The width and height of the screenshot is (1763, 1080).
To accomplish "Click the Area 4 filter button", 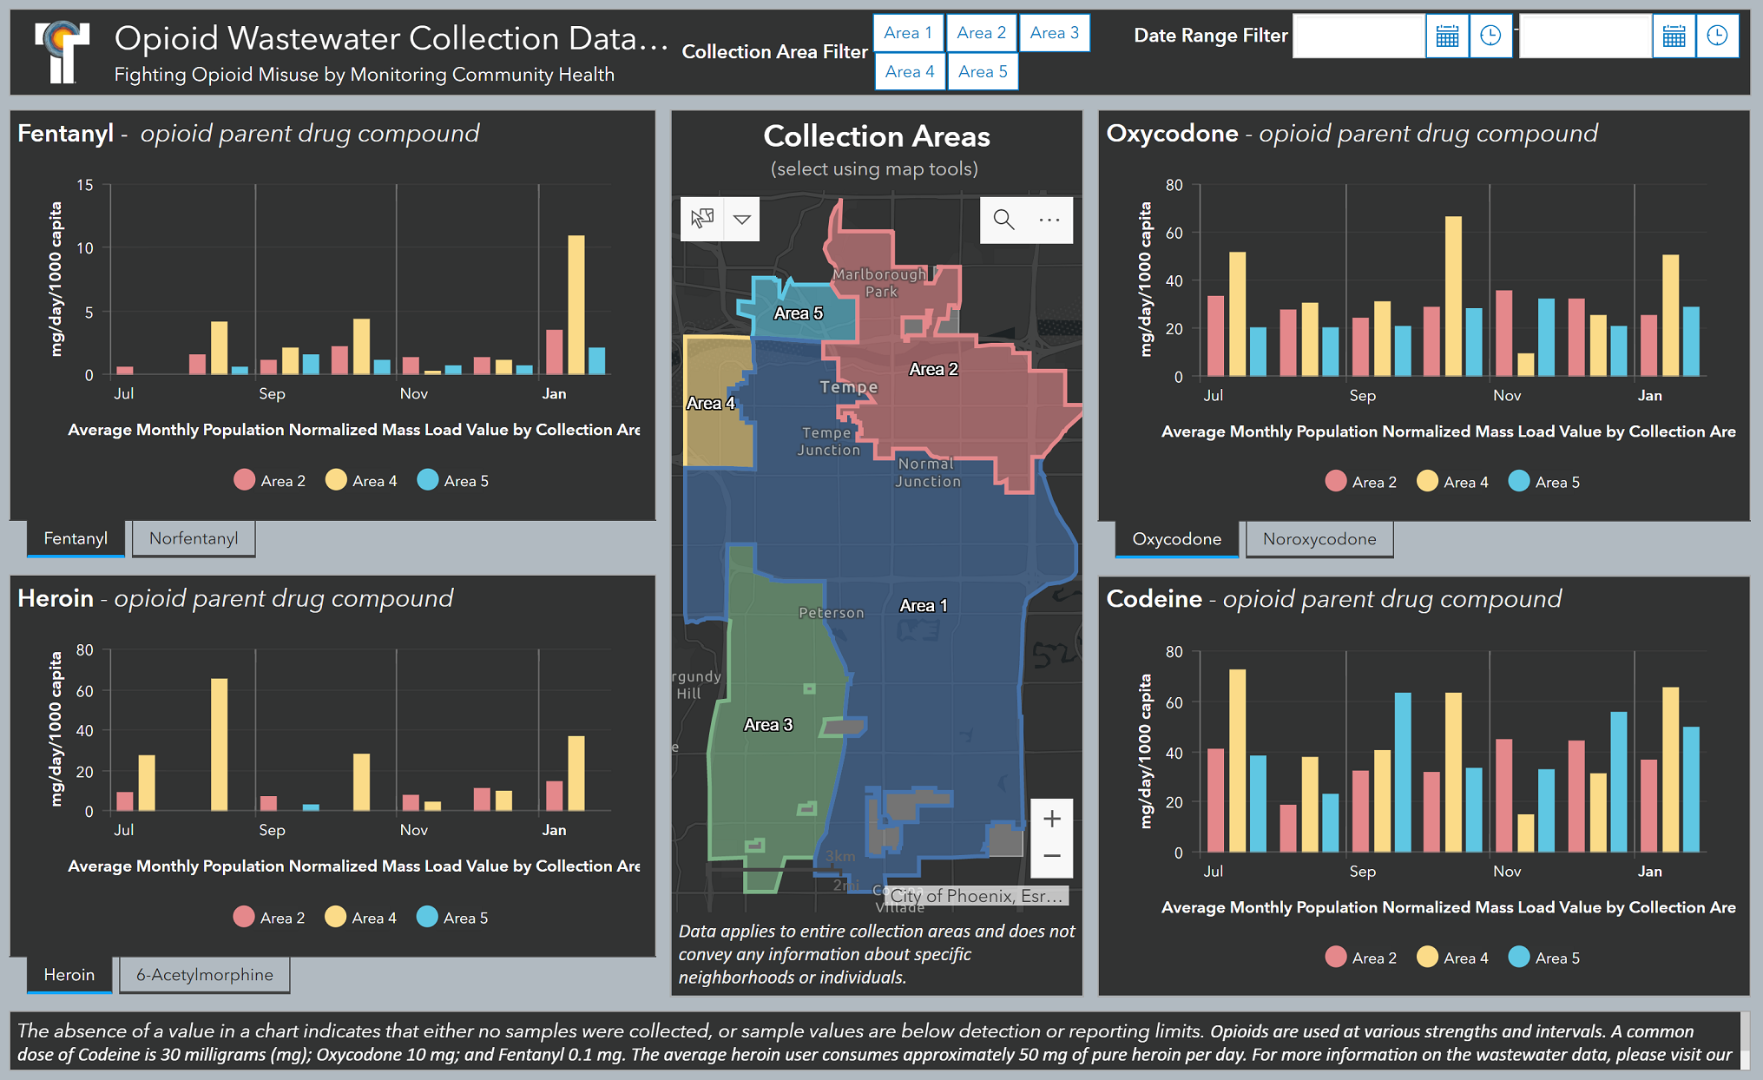I will point(909,71).
